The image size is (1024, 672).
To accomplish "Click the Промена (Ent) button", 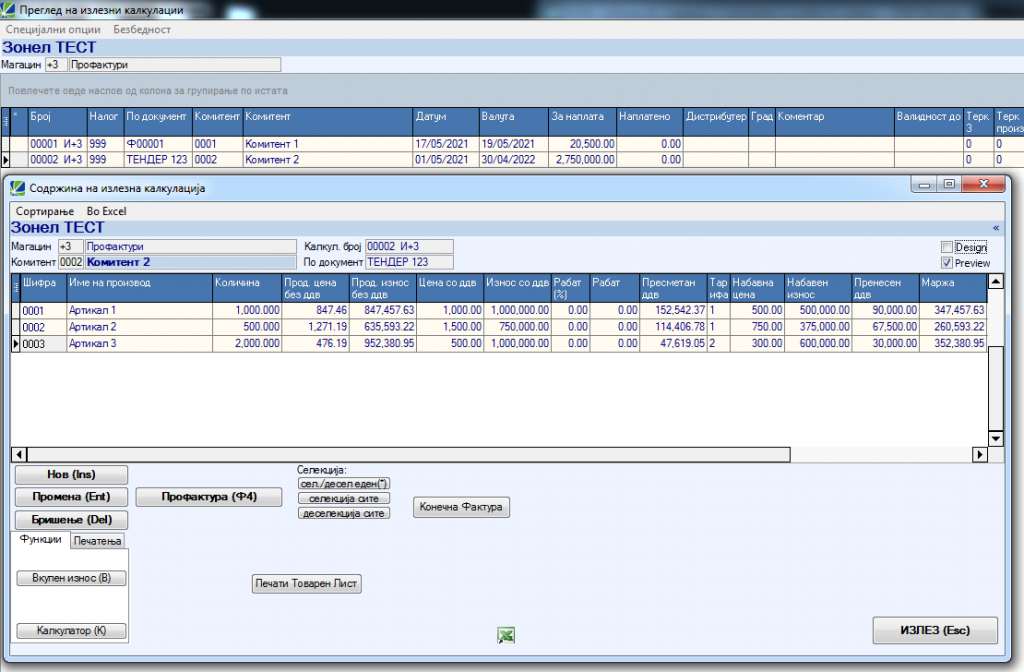I will click(71, 497).
